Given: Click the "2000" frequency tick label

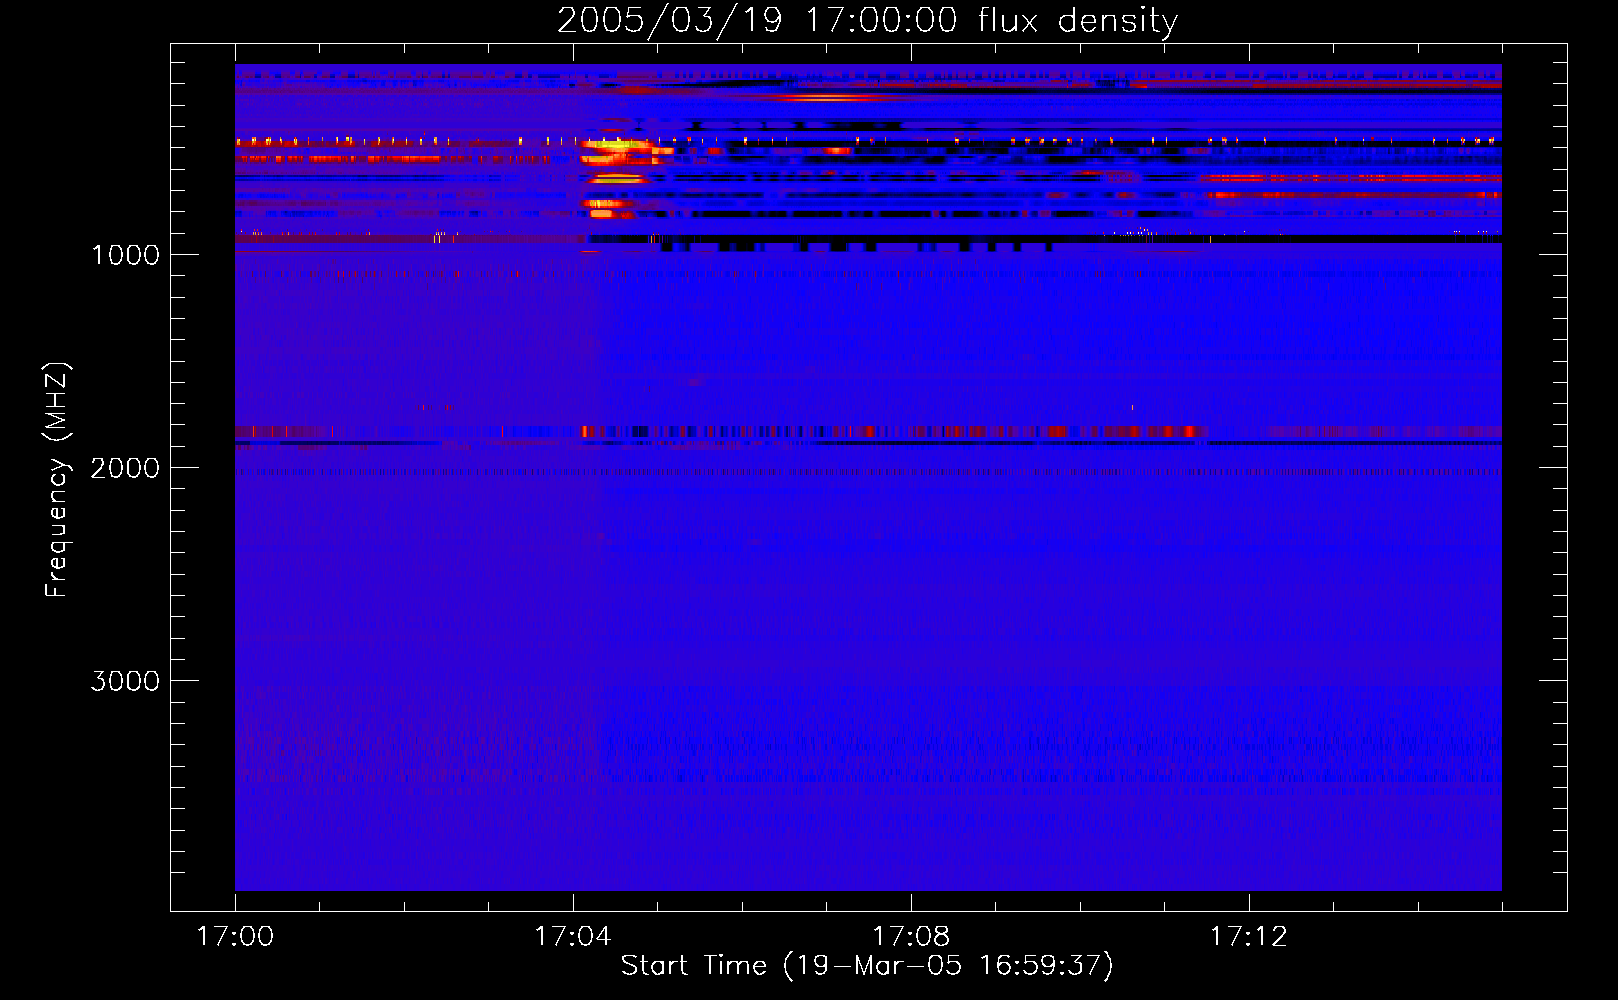Looking at the screenshot, I should [125, 468].
